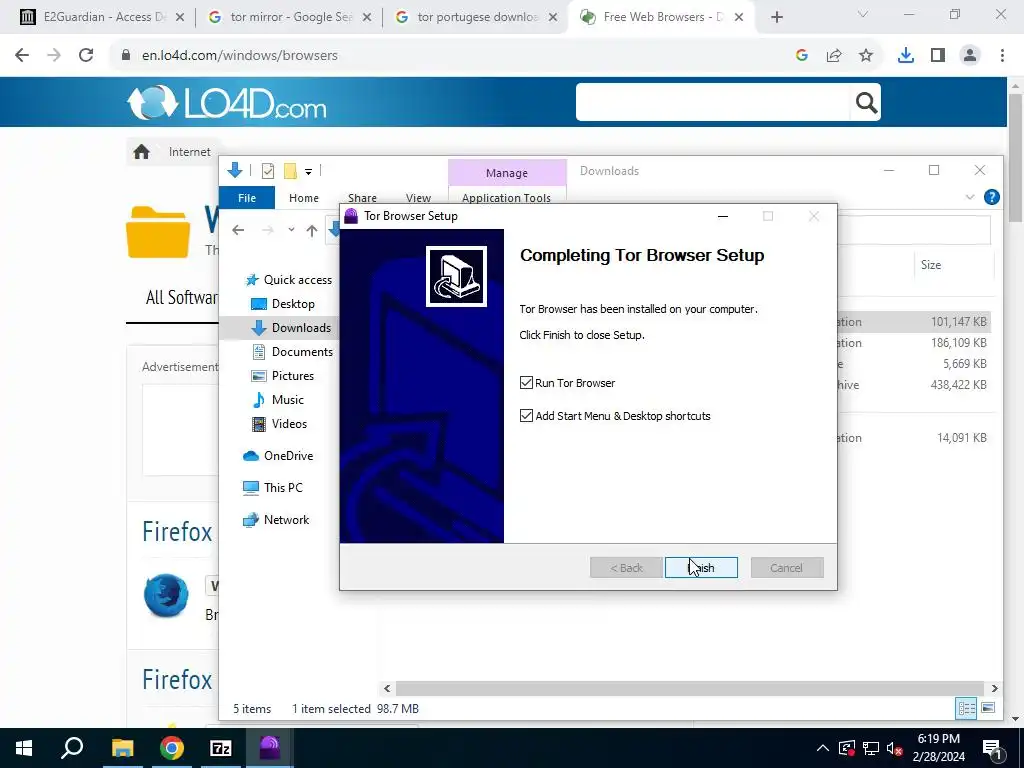1024x768 pixels.
Task: Click Chrome address bar URL field
Action: [x=451, y=56]
